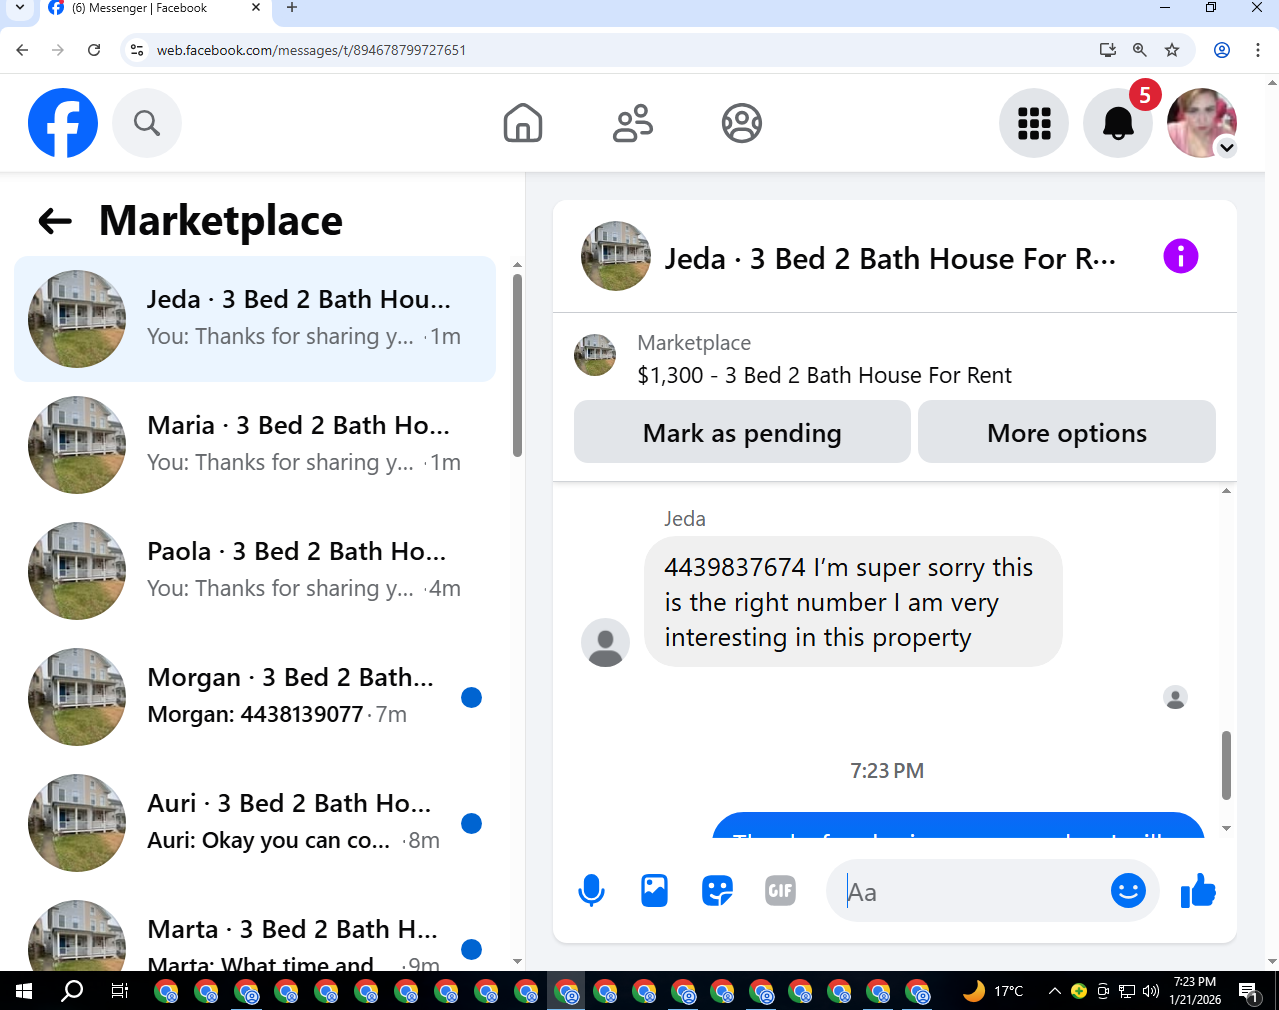Reload the page
The image size is (1279, 1010).
click(x=94, y=50)
